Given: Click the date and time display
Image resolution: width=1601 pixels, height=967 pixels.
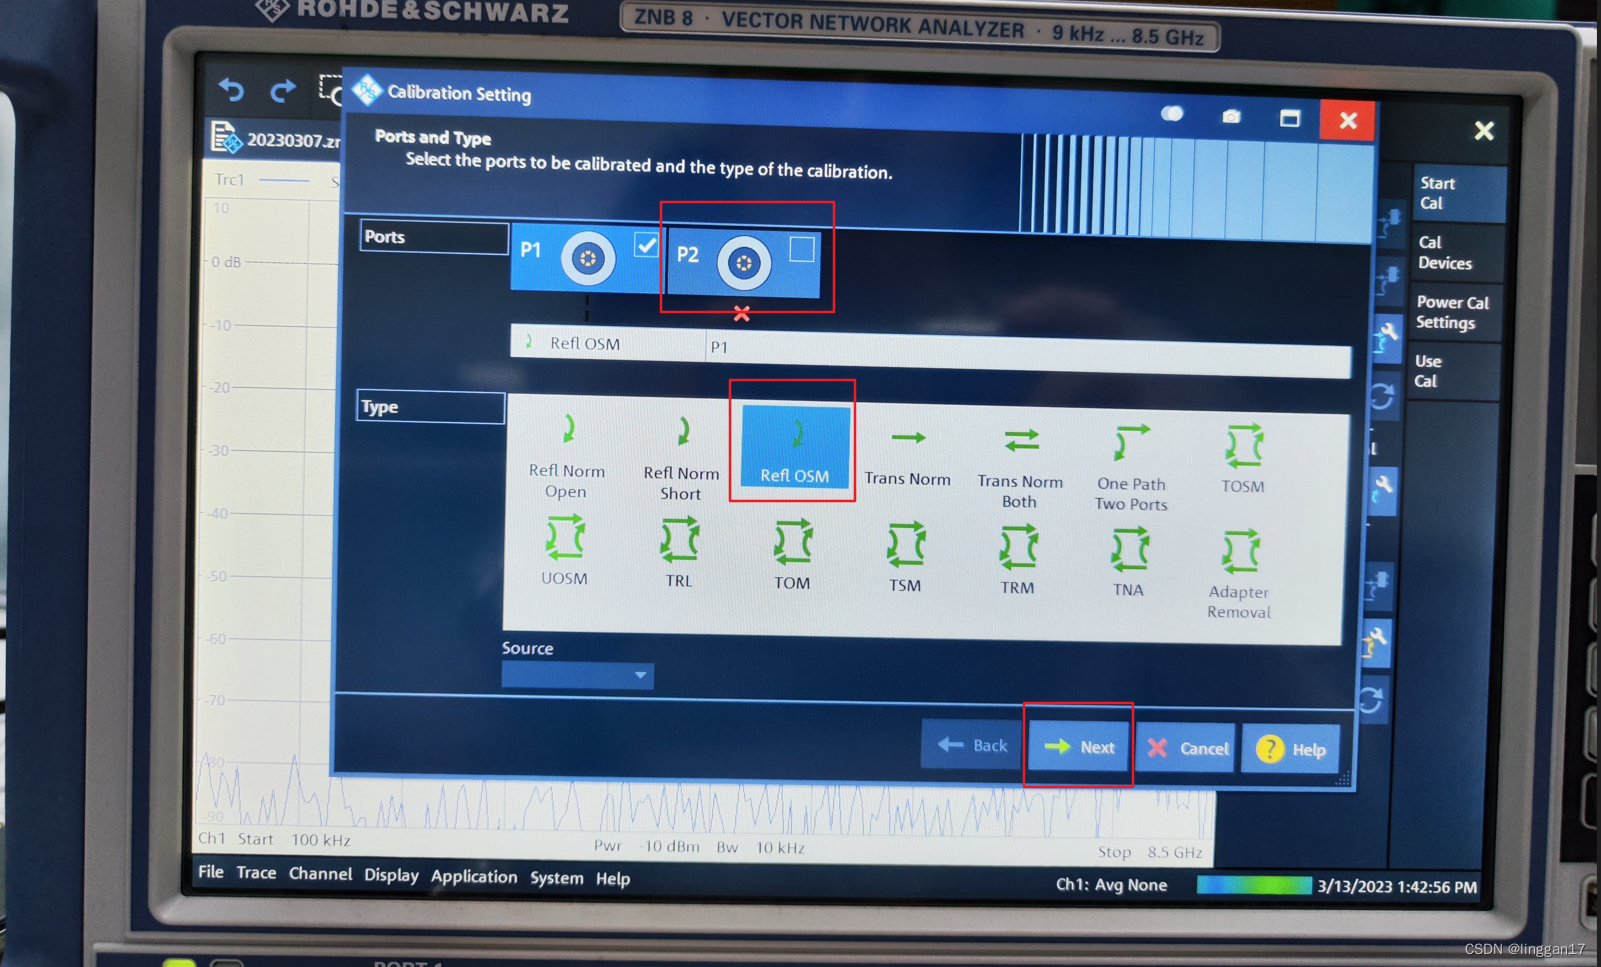Looking at the screenshot, I should pyautogui.click(x=1397, y=887).
